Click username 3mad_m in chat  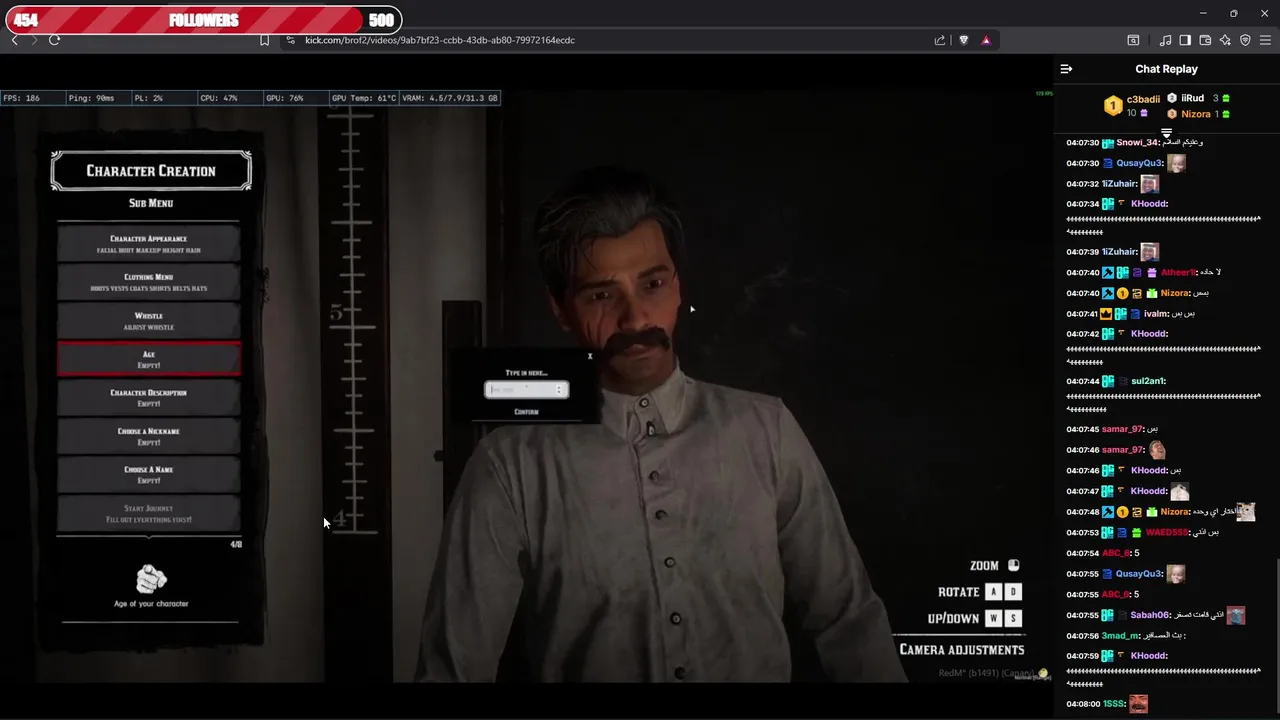pyautogui.click(x=1120, y=635)
